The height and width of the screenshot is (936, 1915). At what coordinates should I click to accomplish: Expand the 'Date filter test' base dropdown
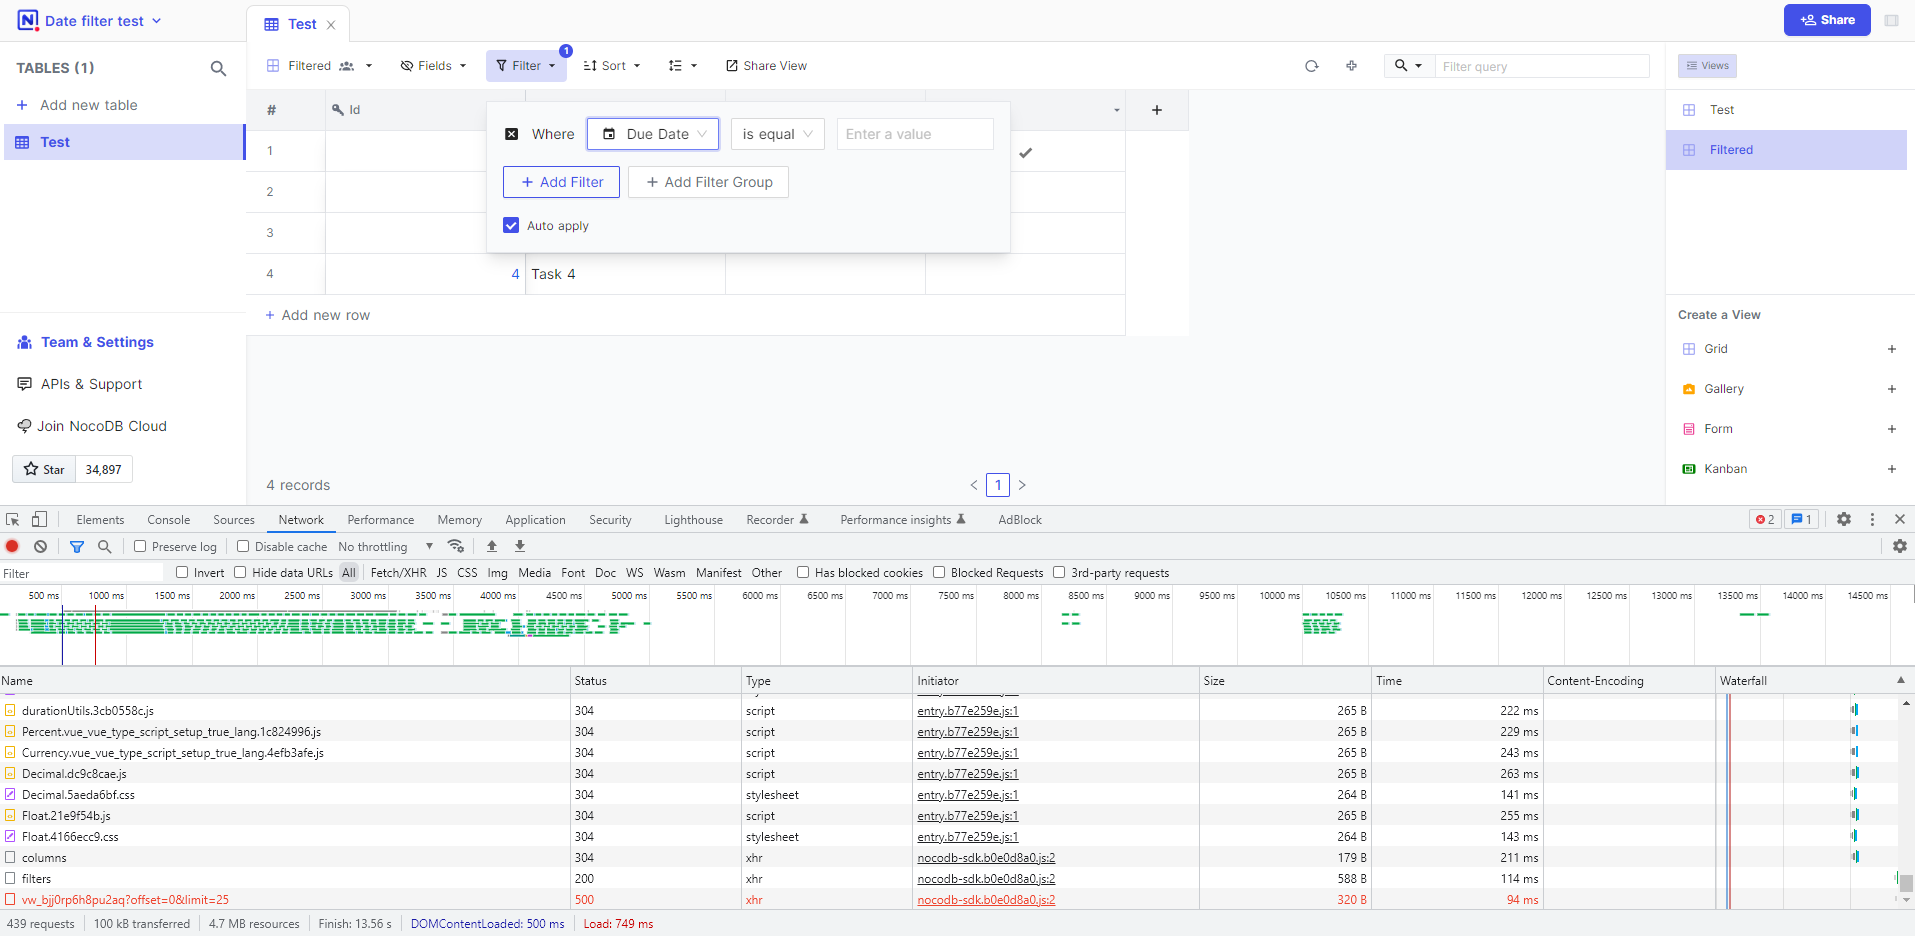click(x=157, y=20)
